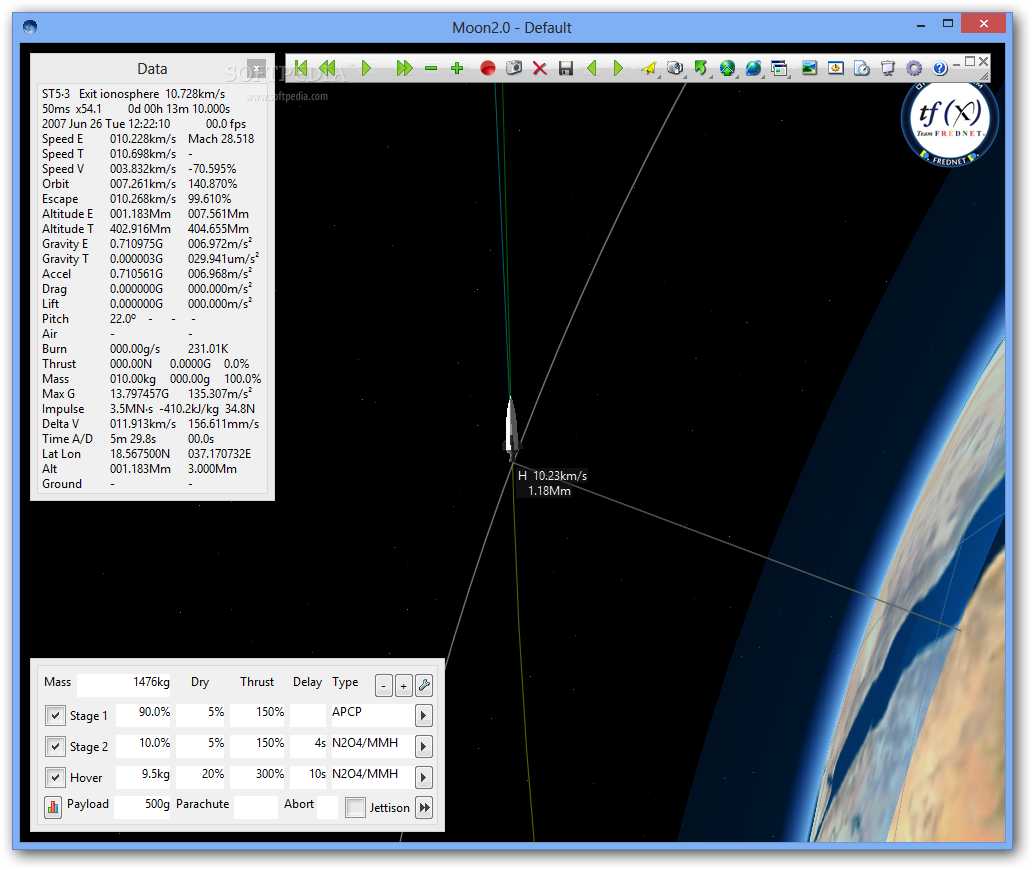Click the green curved arrow icon
The width and height of the screenshot is (1033, 870).
[x=701, y=68]
